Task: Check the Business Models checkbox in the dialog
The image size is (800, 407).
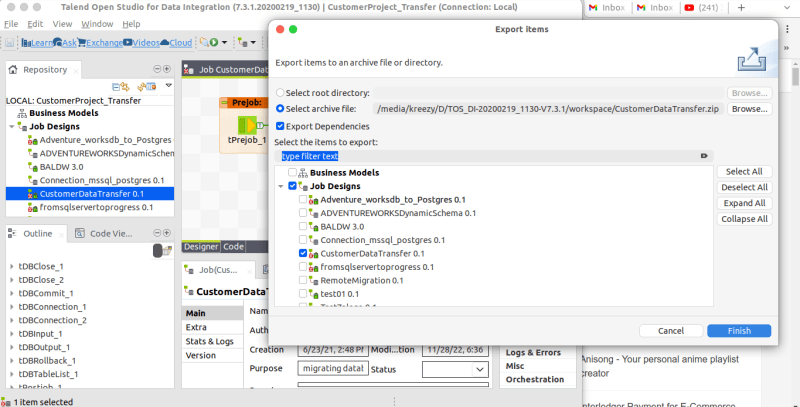Action: coord(292,173)
